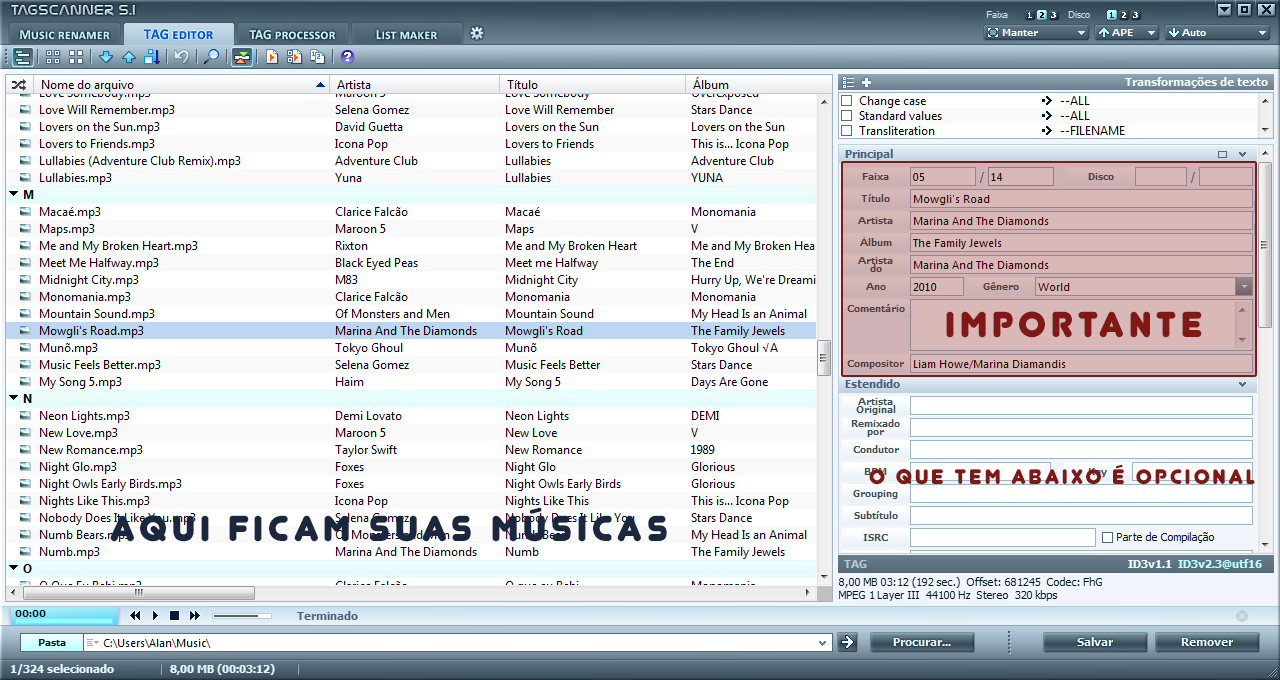This screenshot has width=1280, height=680.
Task: Click the orange-arrow single page toolbar icon
Action: (x=272, y=57)
